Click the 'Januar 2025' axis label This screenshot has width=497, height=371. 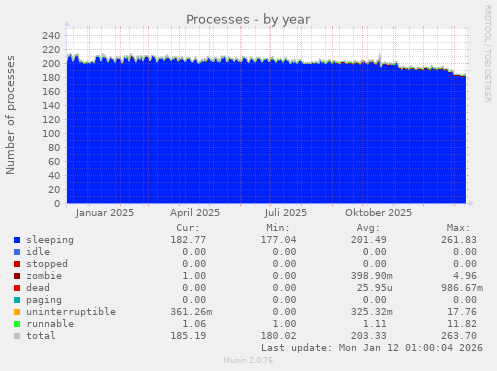(105, 213)
